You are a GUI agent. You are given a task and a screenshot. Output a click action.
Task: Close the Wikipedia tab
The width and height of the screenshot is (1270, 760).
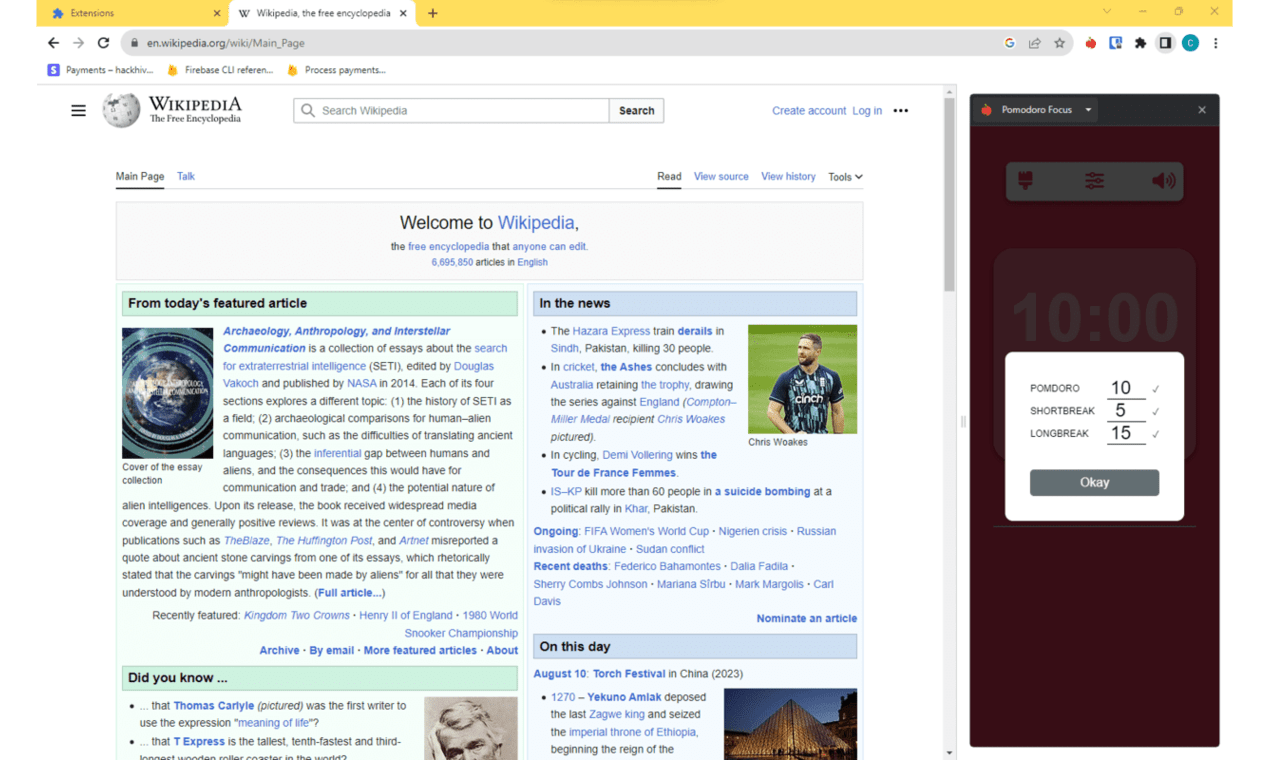pos(403,13)
